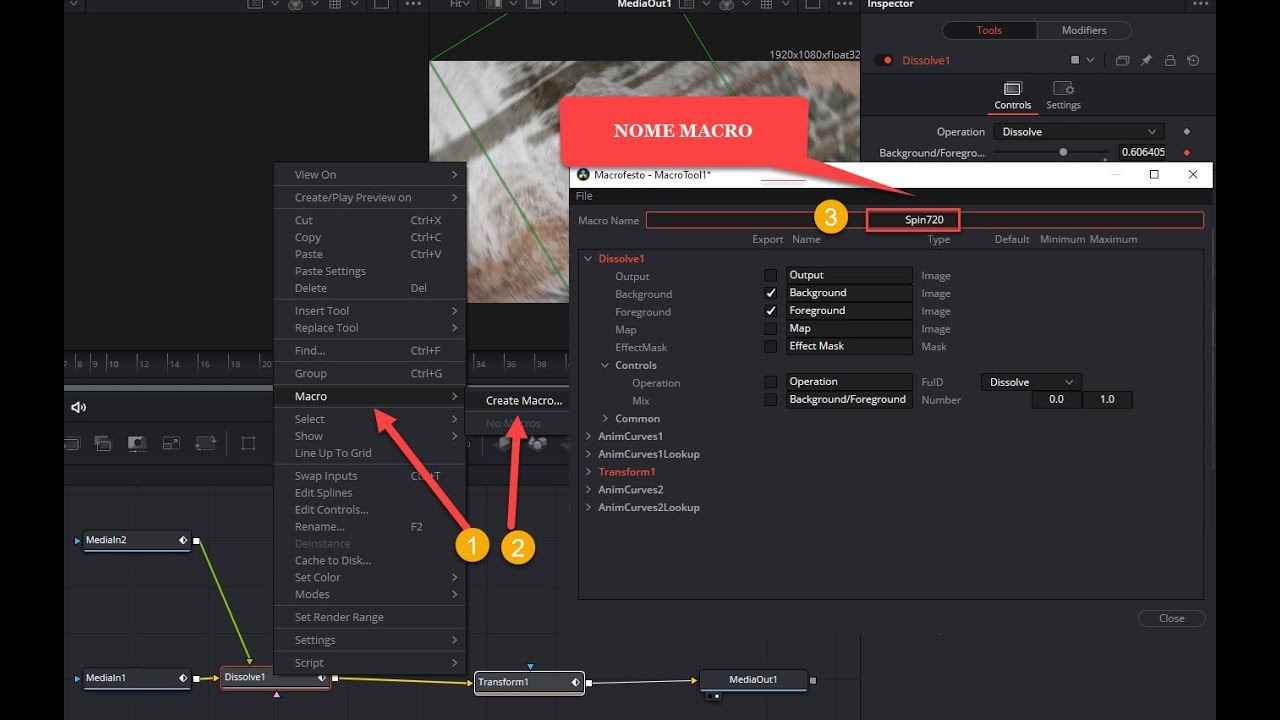Select the MediaIn2 node
This screenshot has height=720, width=1280.
pos(136,541)
